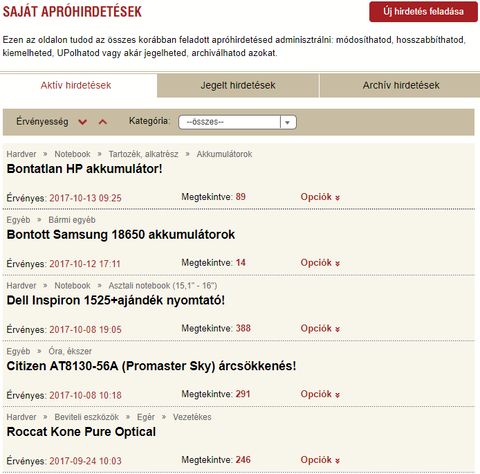Click Vezetékes breadcrumb
The height and width of the screenshot is (474, 480).
point(192,417)
